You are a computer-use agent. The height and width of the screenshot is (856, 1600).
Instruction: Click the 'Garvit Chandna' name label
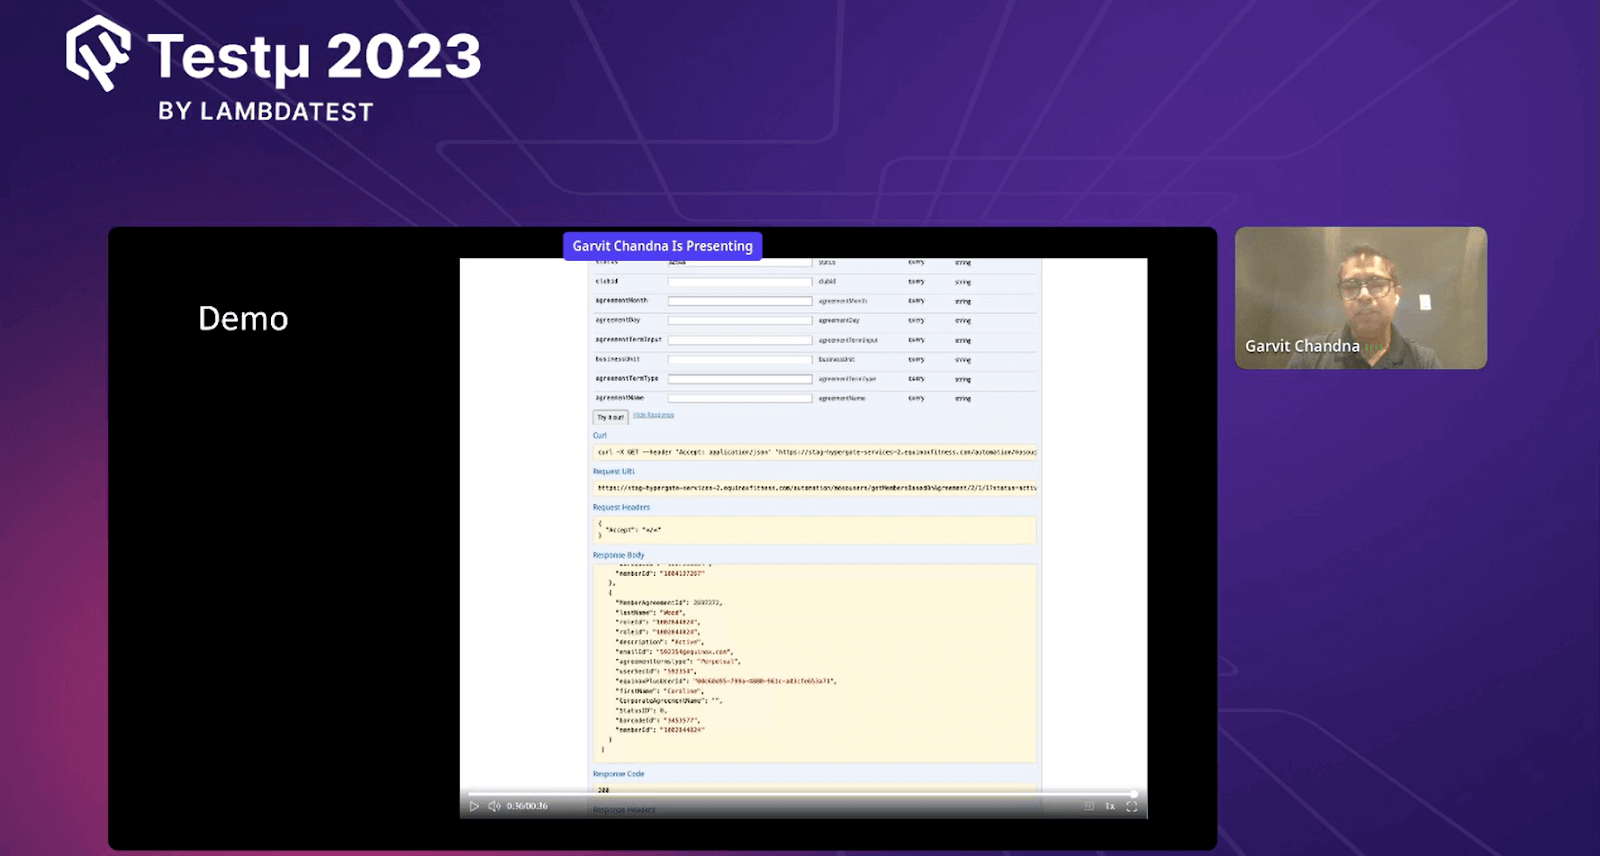tap(1302, 346)
